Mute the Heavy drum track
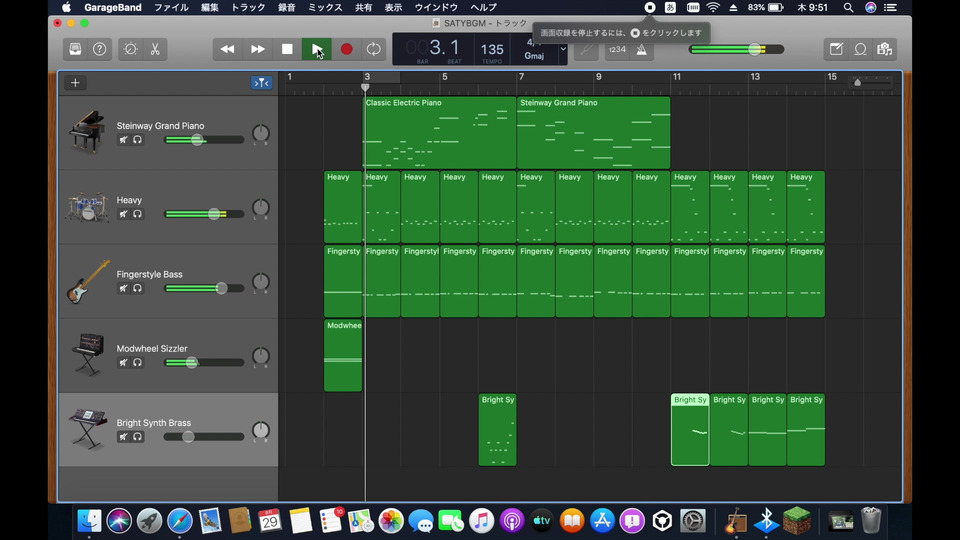 (x=124, y=214)
